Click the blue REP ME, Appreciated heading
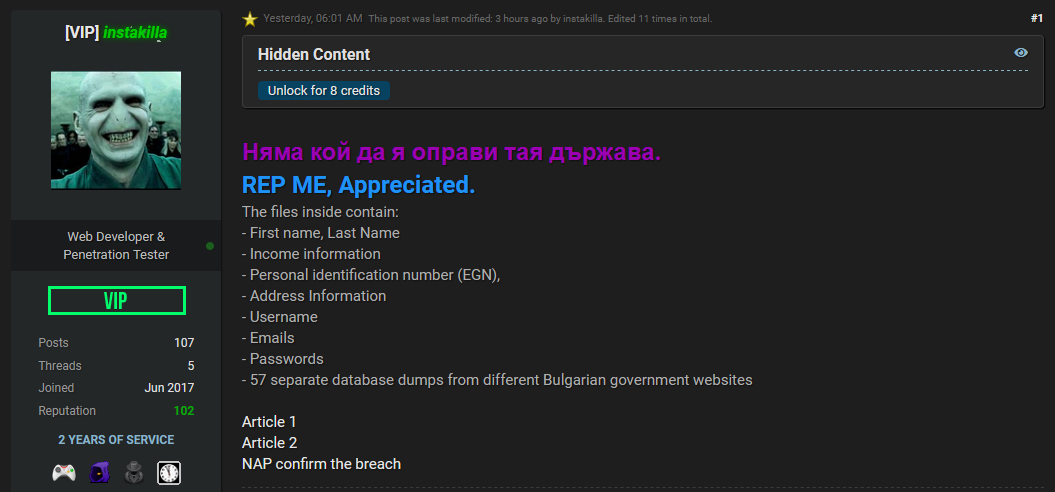 pos(358,185)
